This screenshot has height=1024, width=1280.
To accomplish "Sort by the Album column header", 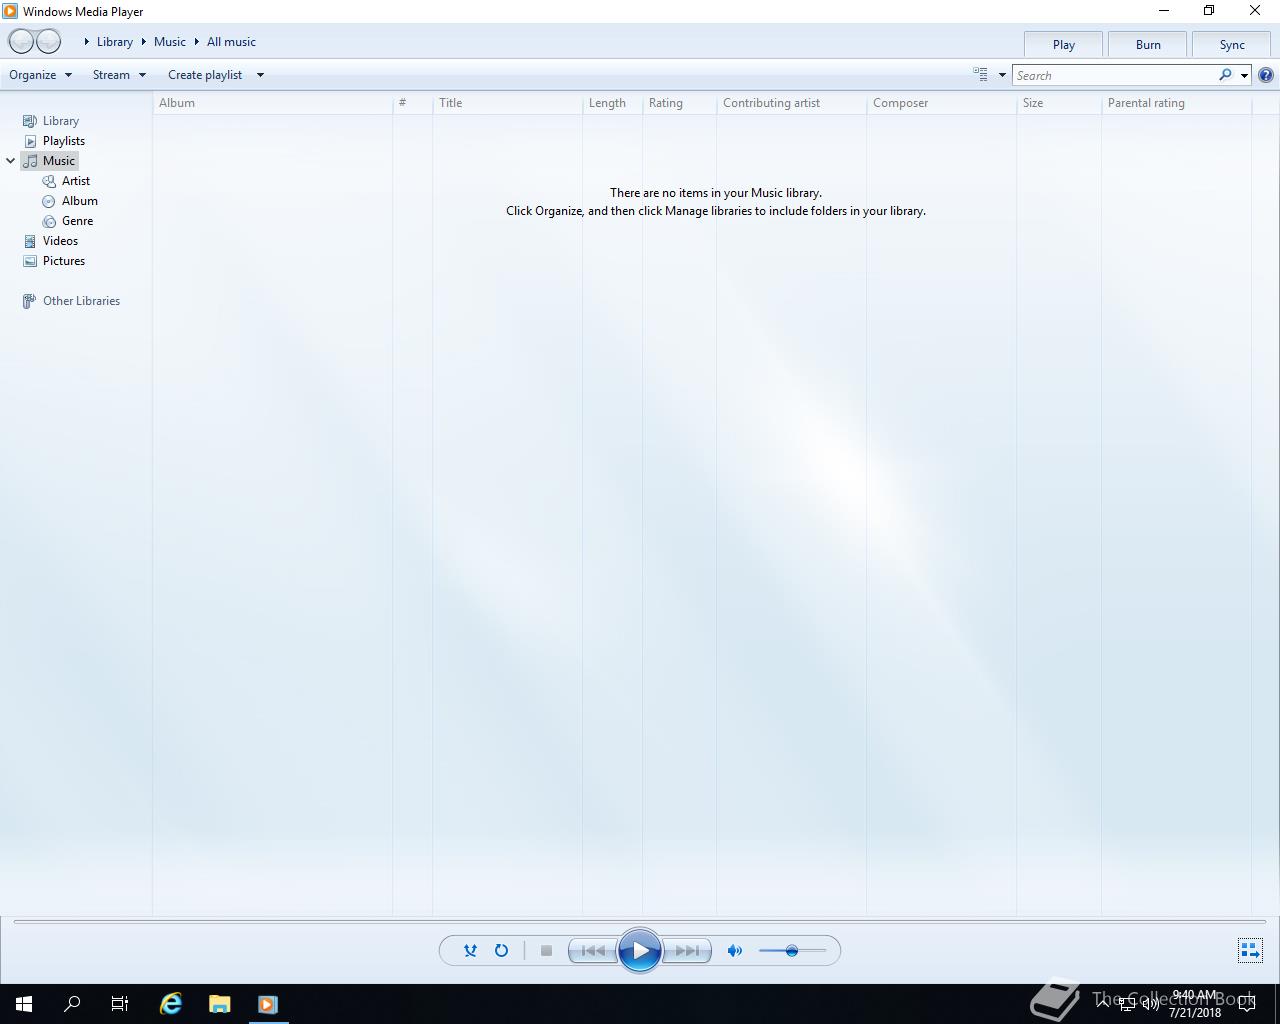I will pos(272,103).
